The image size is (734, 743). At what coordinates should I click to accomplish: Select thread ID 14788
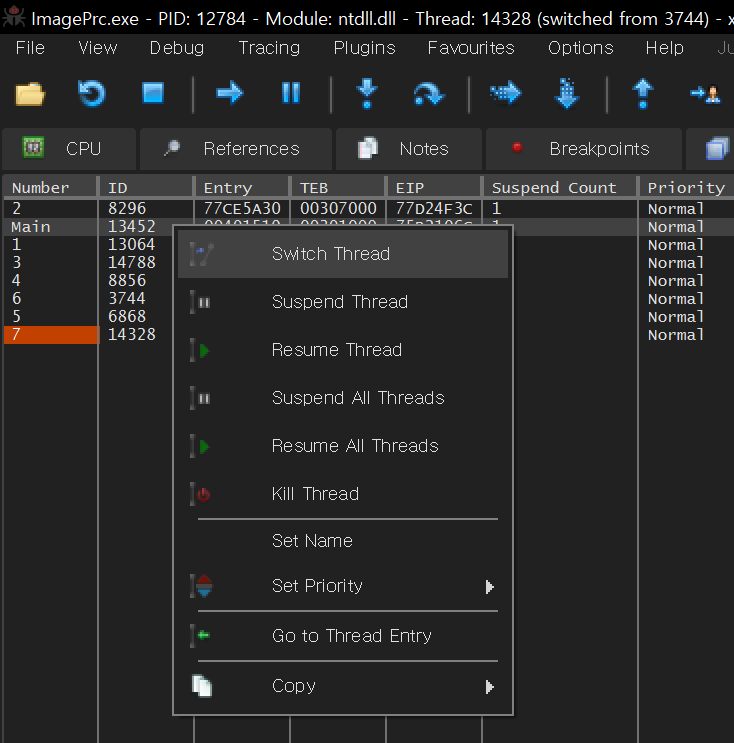tap(131, 263)
